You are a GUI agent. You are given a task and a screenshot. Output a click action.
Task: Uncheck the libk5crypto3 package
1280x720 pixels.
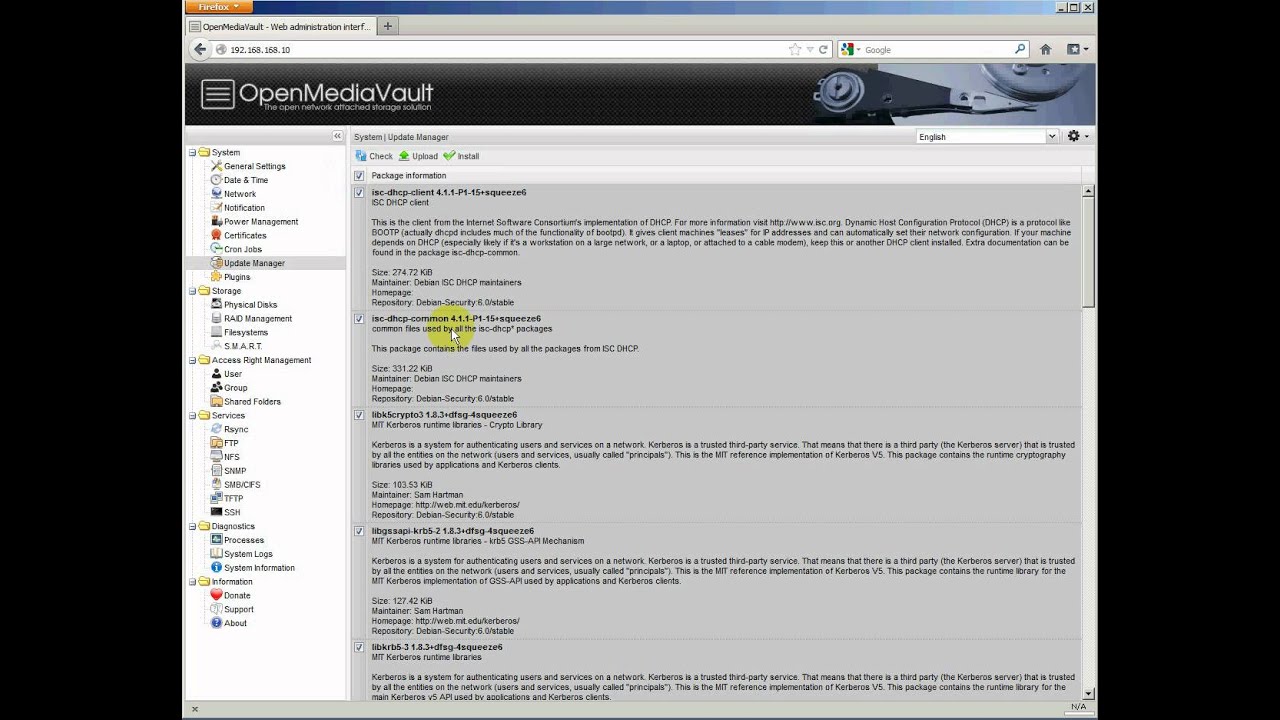tap(359, 415)
